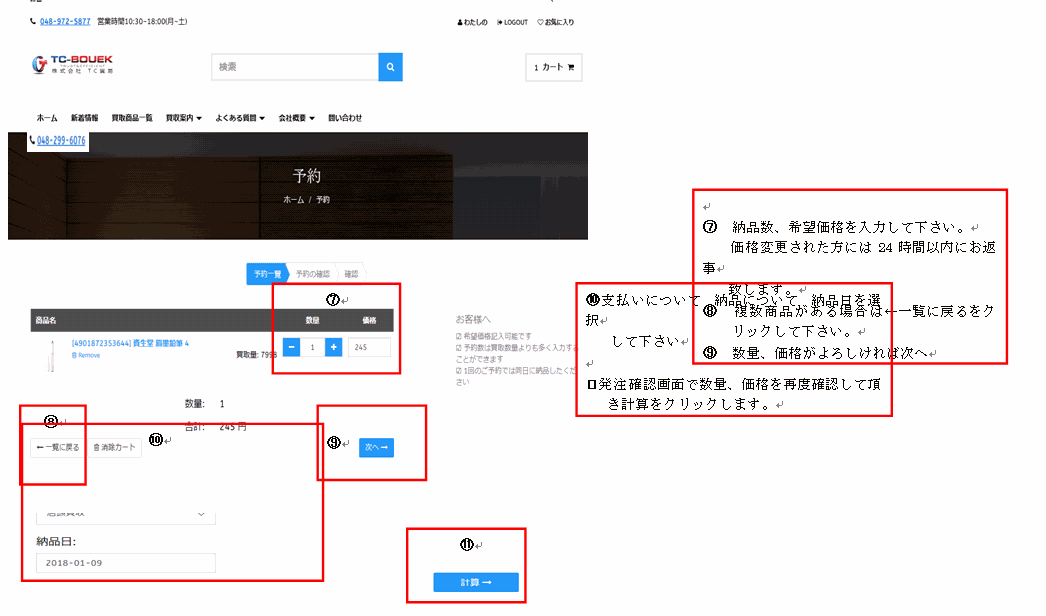Expand the よくある質問 dropdown menu
The height and width of the screenshot is (616, 1046).
[x=240, y=118]
